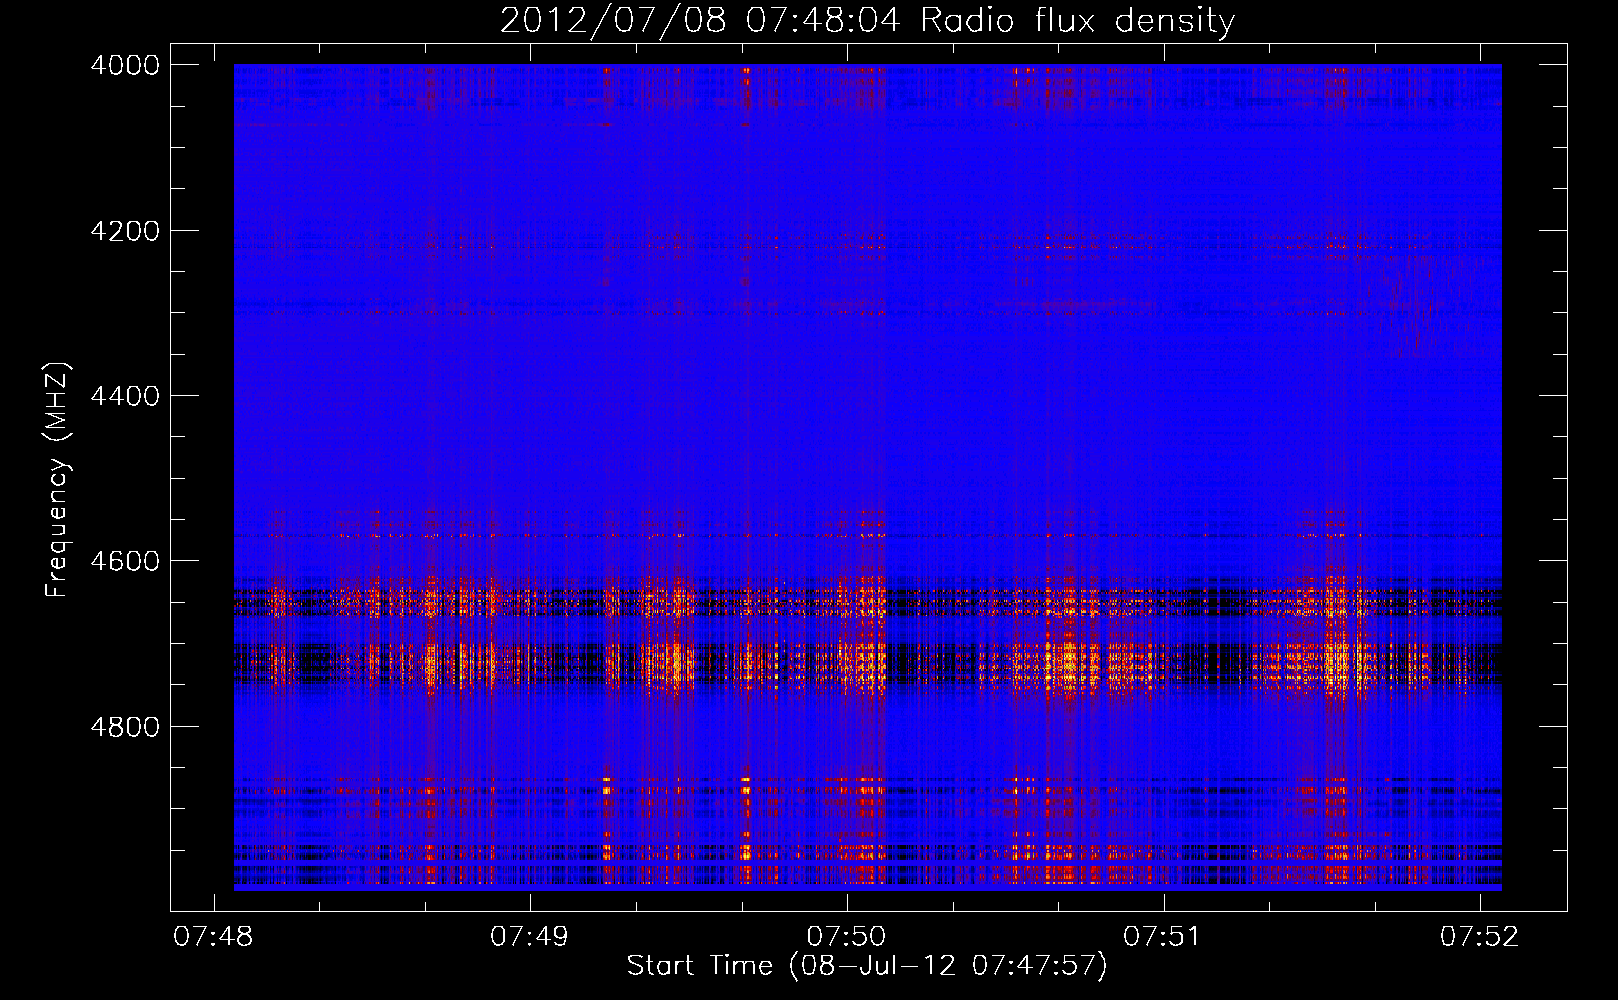The image size is (1618, 1000).
Task: Click the 07:50 time axis label
Action: [x=846, y=937]
